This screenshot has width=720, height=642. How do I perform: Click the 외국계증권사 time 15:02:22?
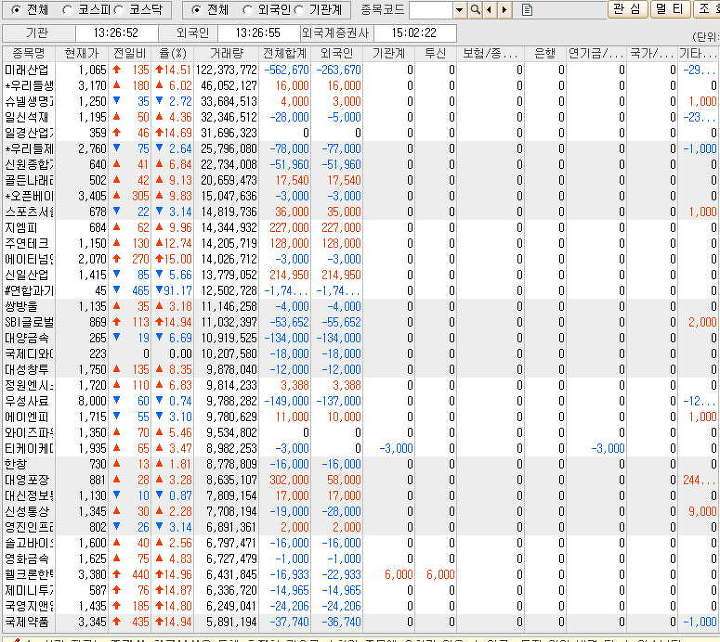pyautogui.click(x=414, y=33)
